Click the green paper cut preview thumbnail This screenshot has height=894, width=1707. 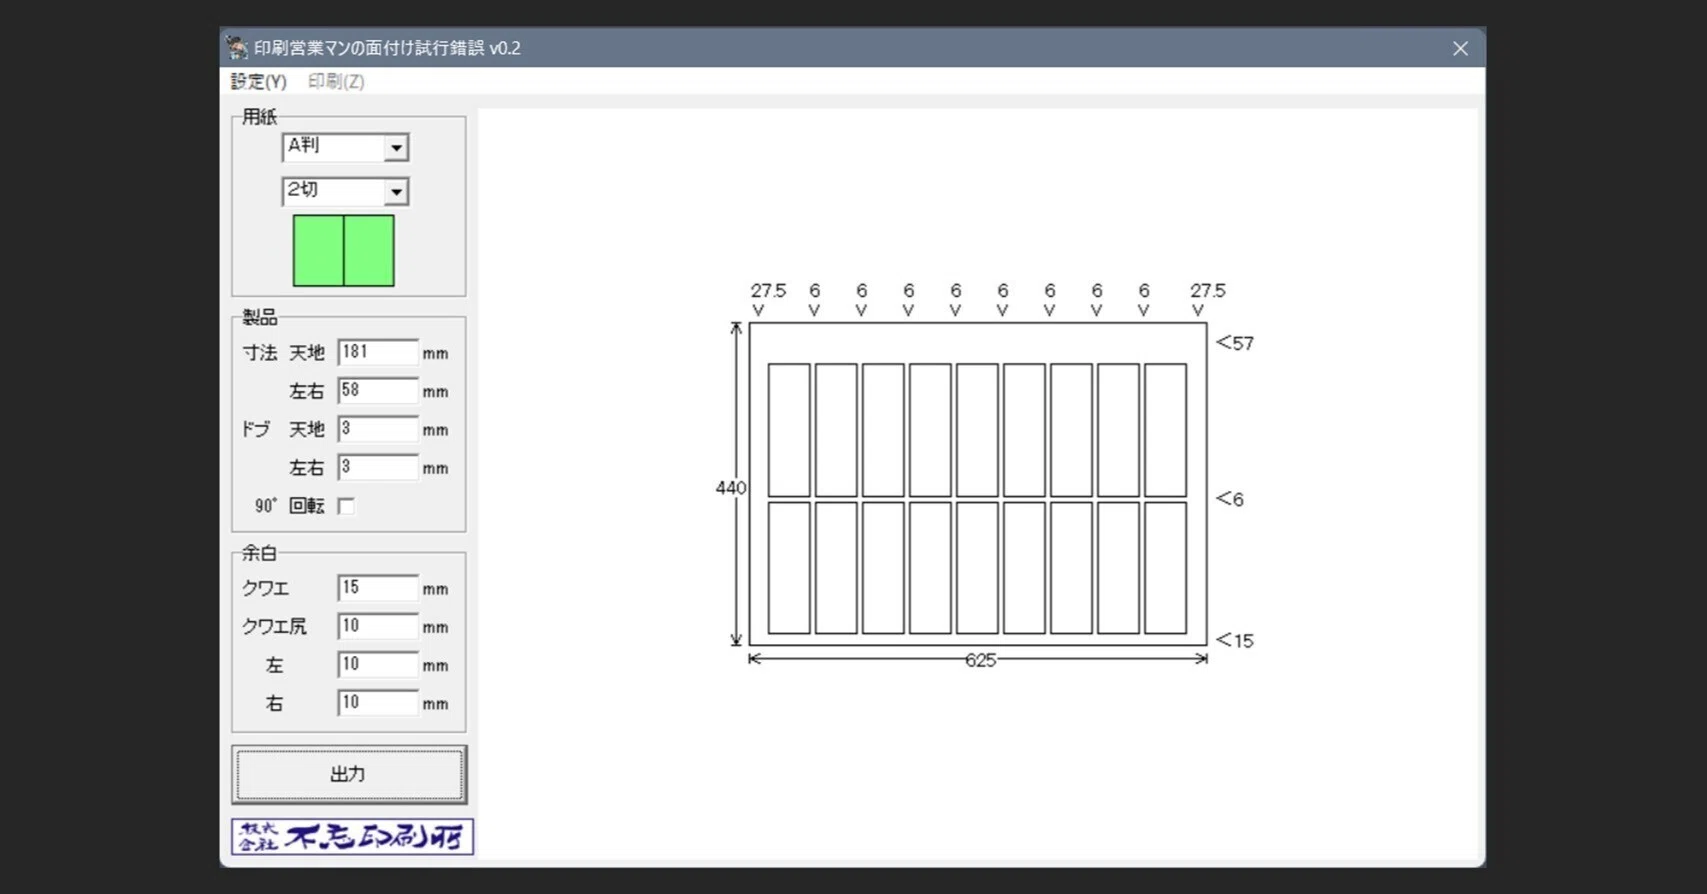[x=343, y=250]
